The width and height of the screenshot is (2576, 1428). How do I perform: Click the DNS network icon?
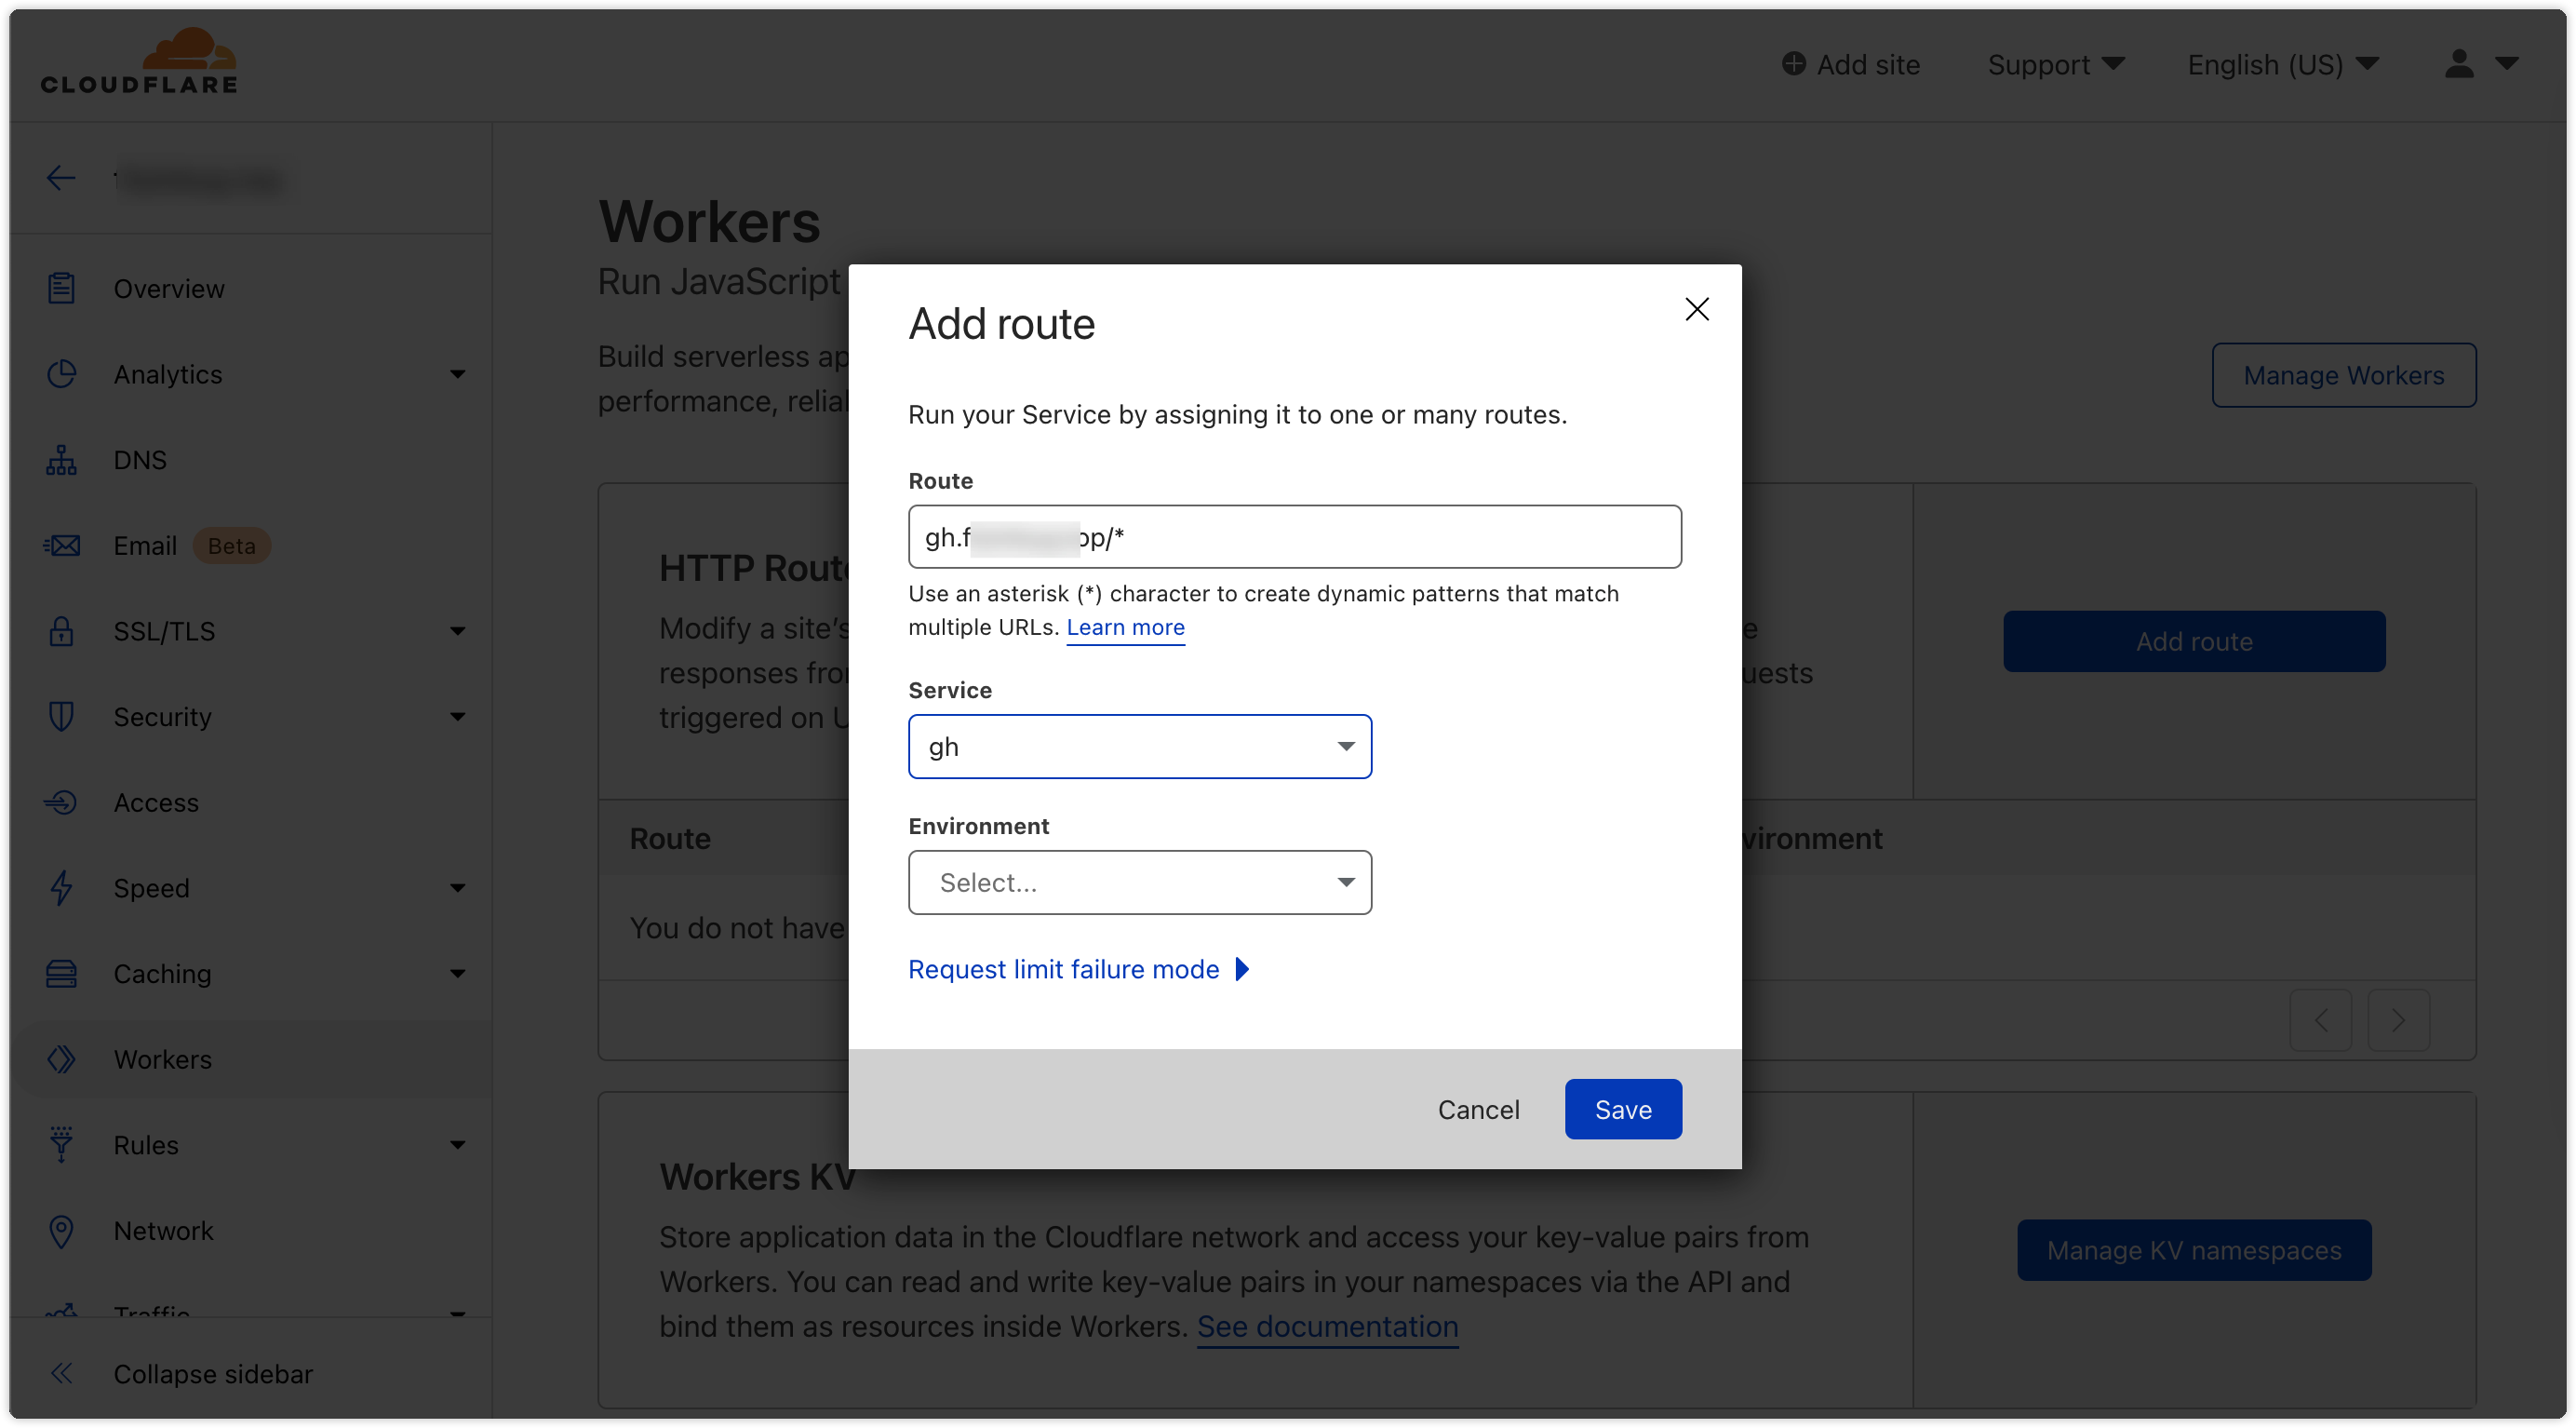[x=61, y=460]
